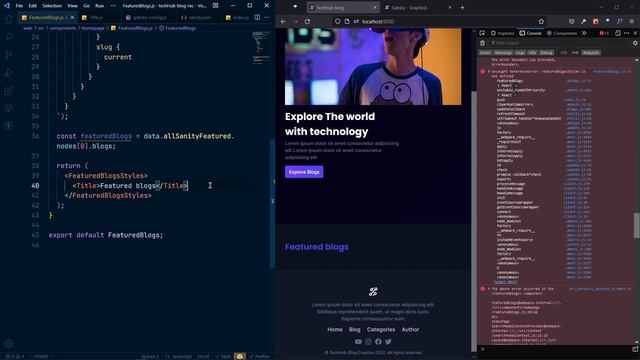Open VS Code Explorer in activity bar
This screenshot has width=640, height=360.
point(9,19)
